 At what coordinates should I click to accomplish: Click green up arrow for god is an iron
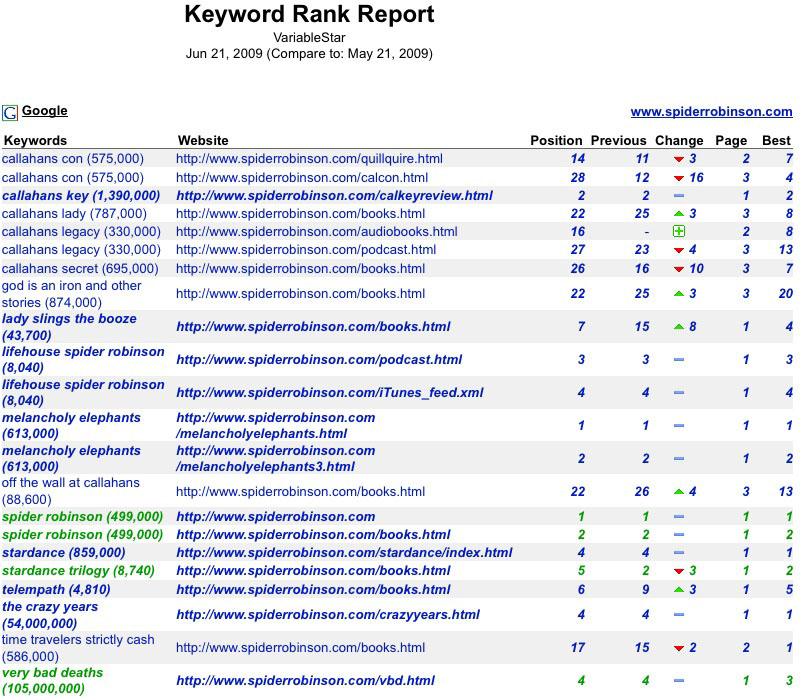[x=679, y=293]
